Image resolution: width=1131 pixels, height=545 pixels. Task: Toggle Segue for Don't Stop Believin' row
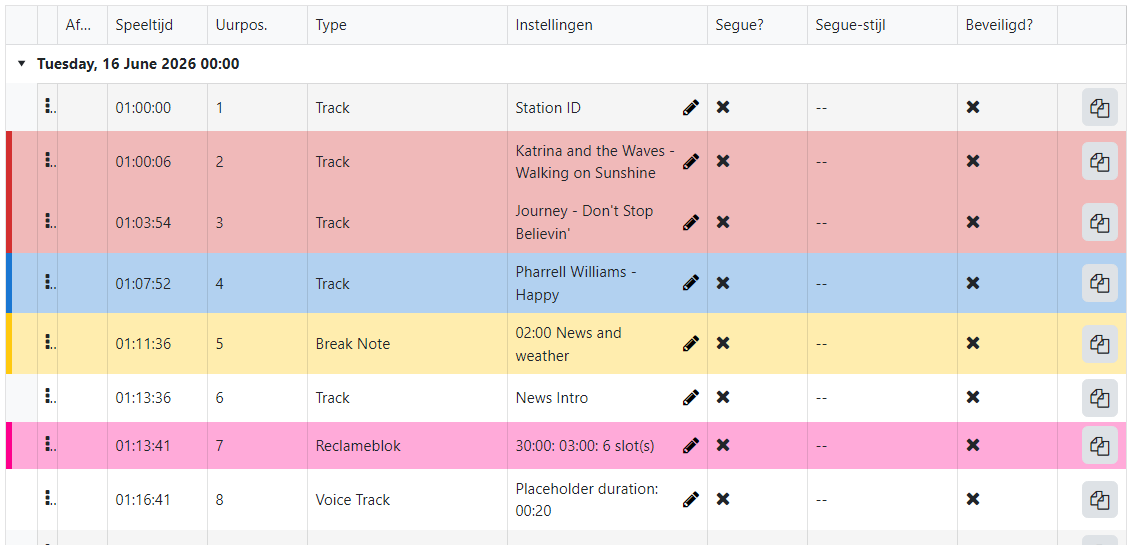(723, 222)
